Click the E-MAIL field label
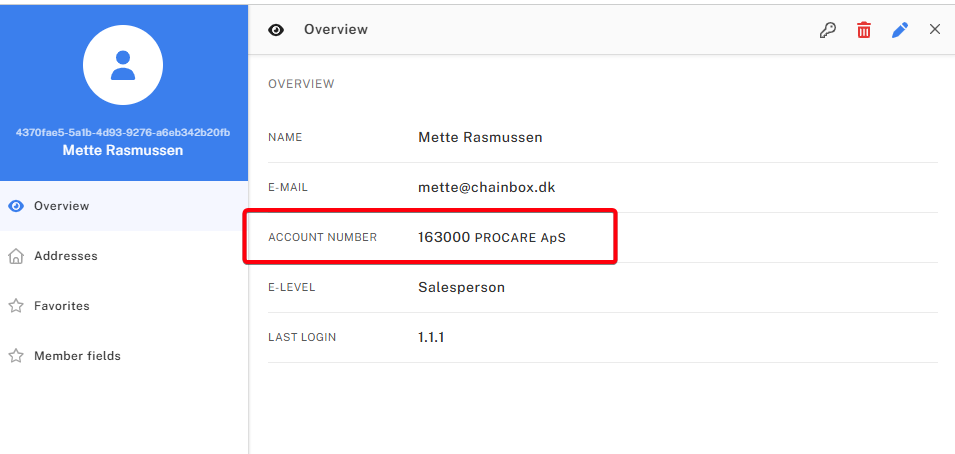The image size is (955, 454). tap(288, 188)
